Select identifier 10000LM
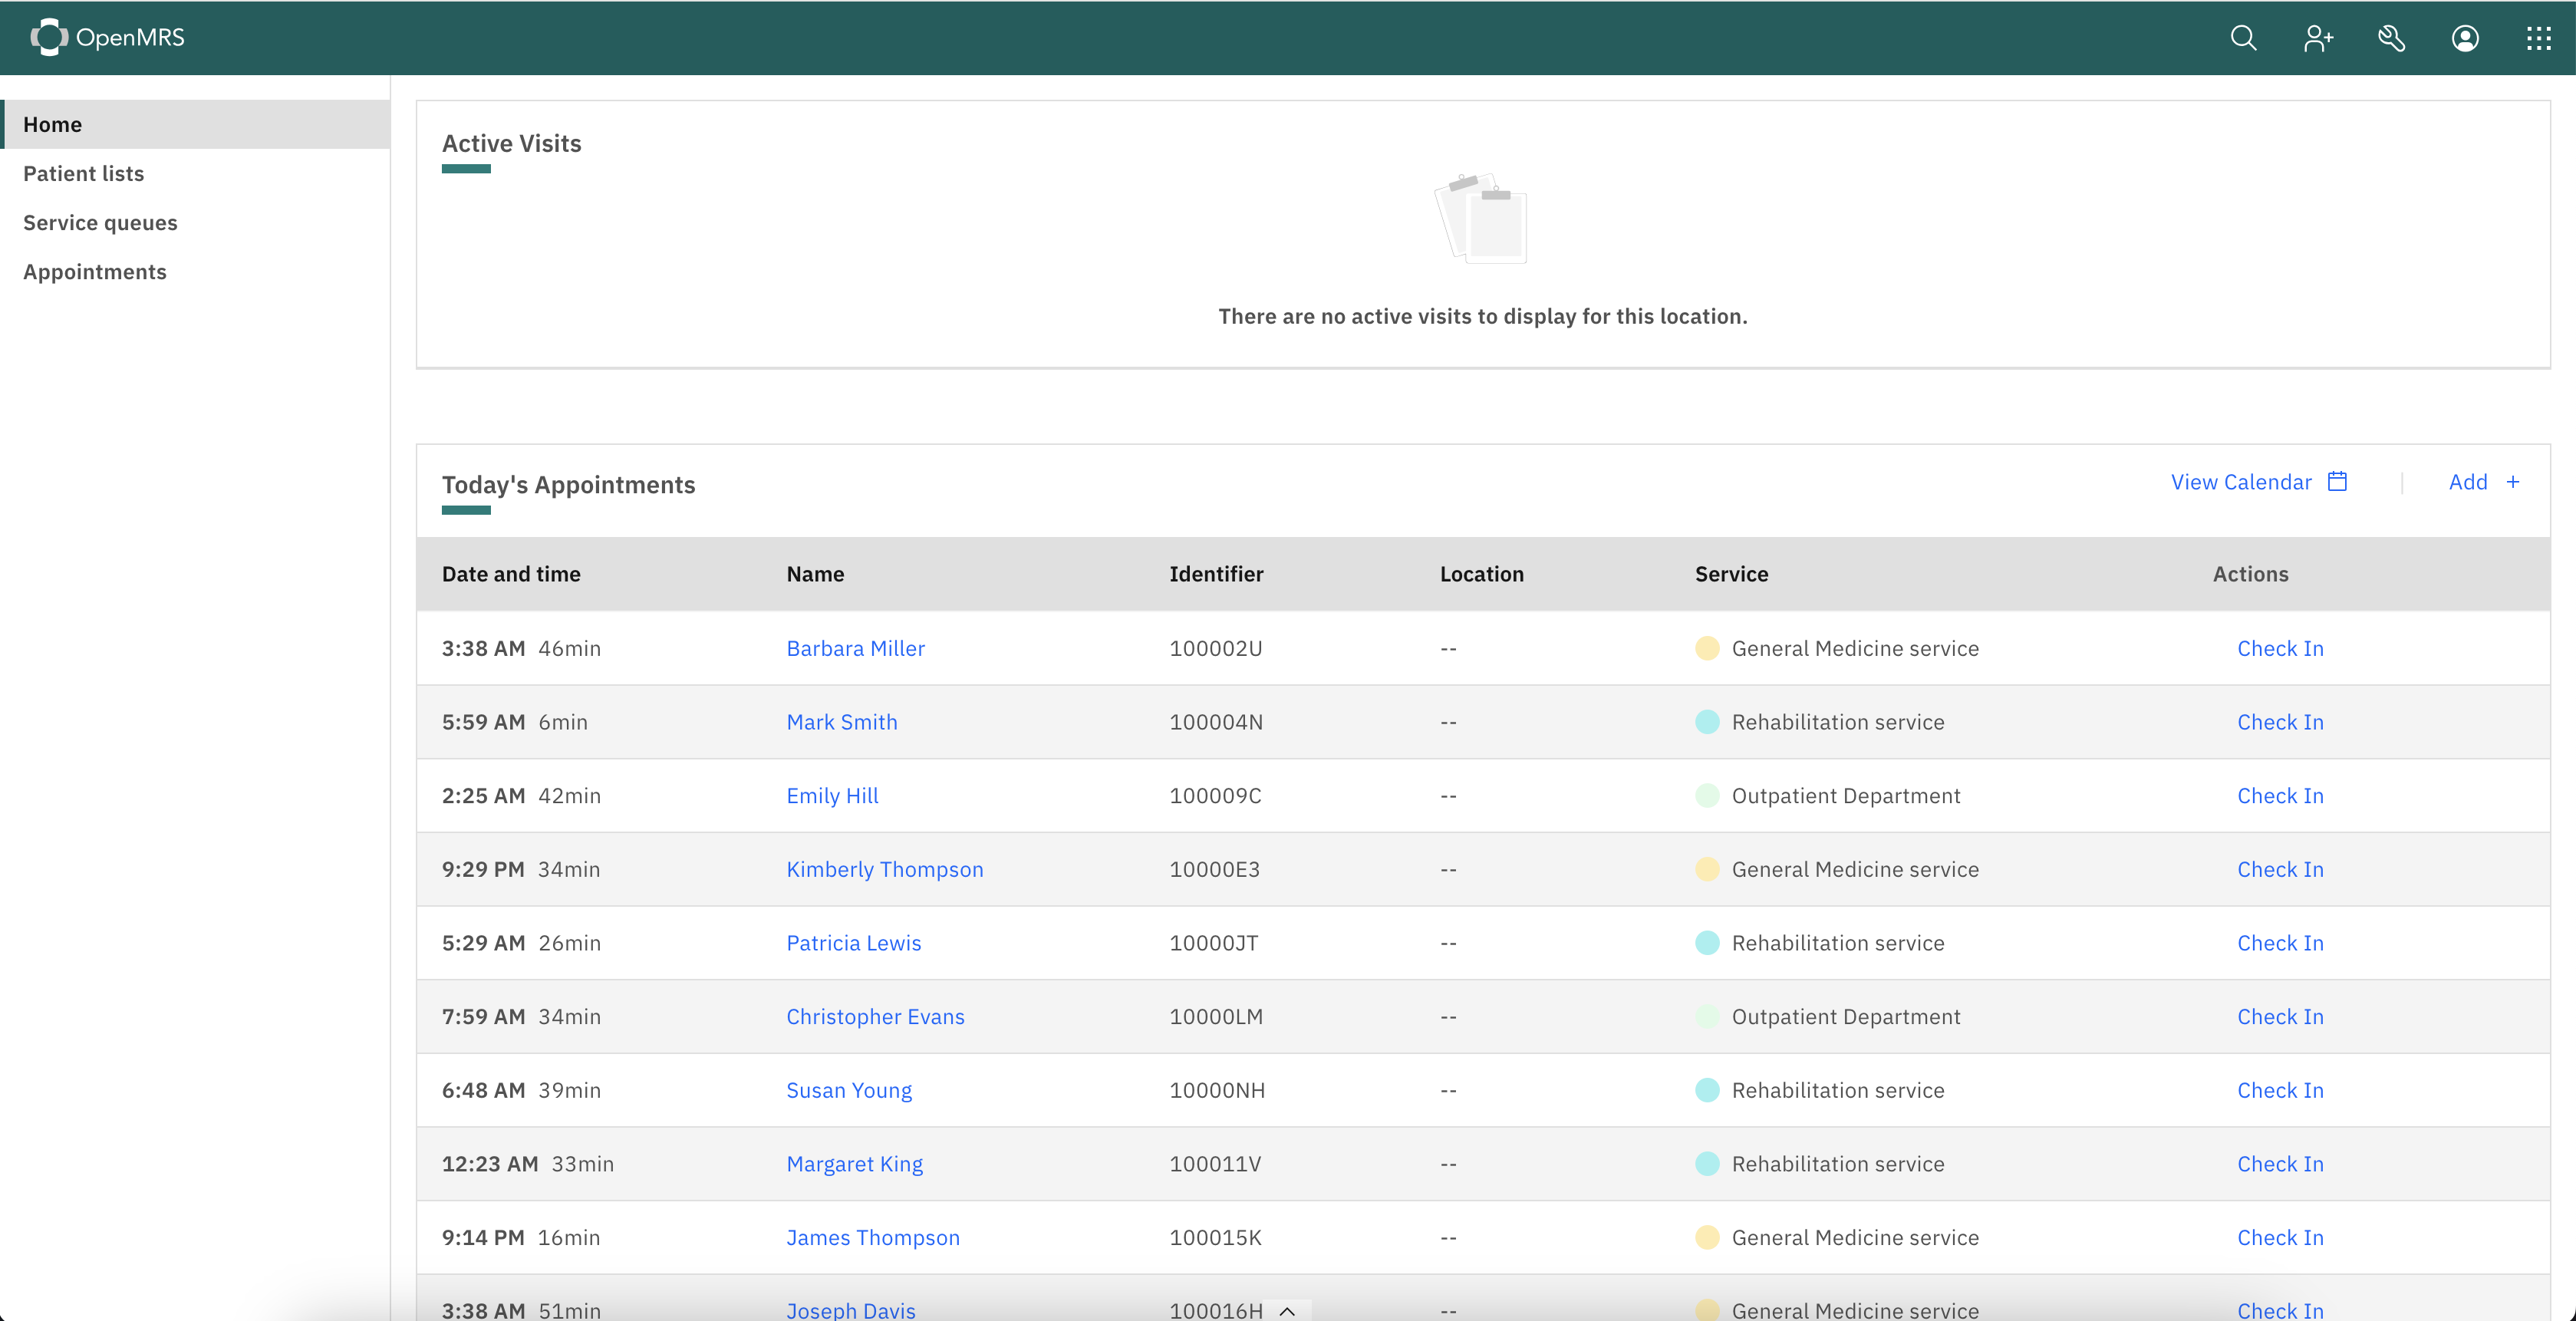The image size is (2576, 1321). (1216, 1016)
